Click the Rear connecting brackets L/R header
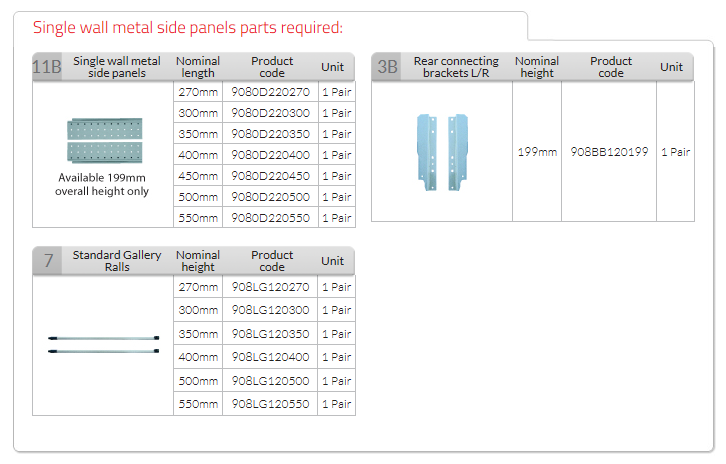The width and height of the screenshot is (726, 464). [456, 67]
